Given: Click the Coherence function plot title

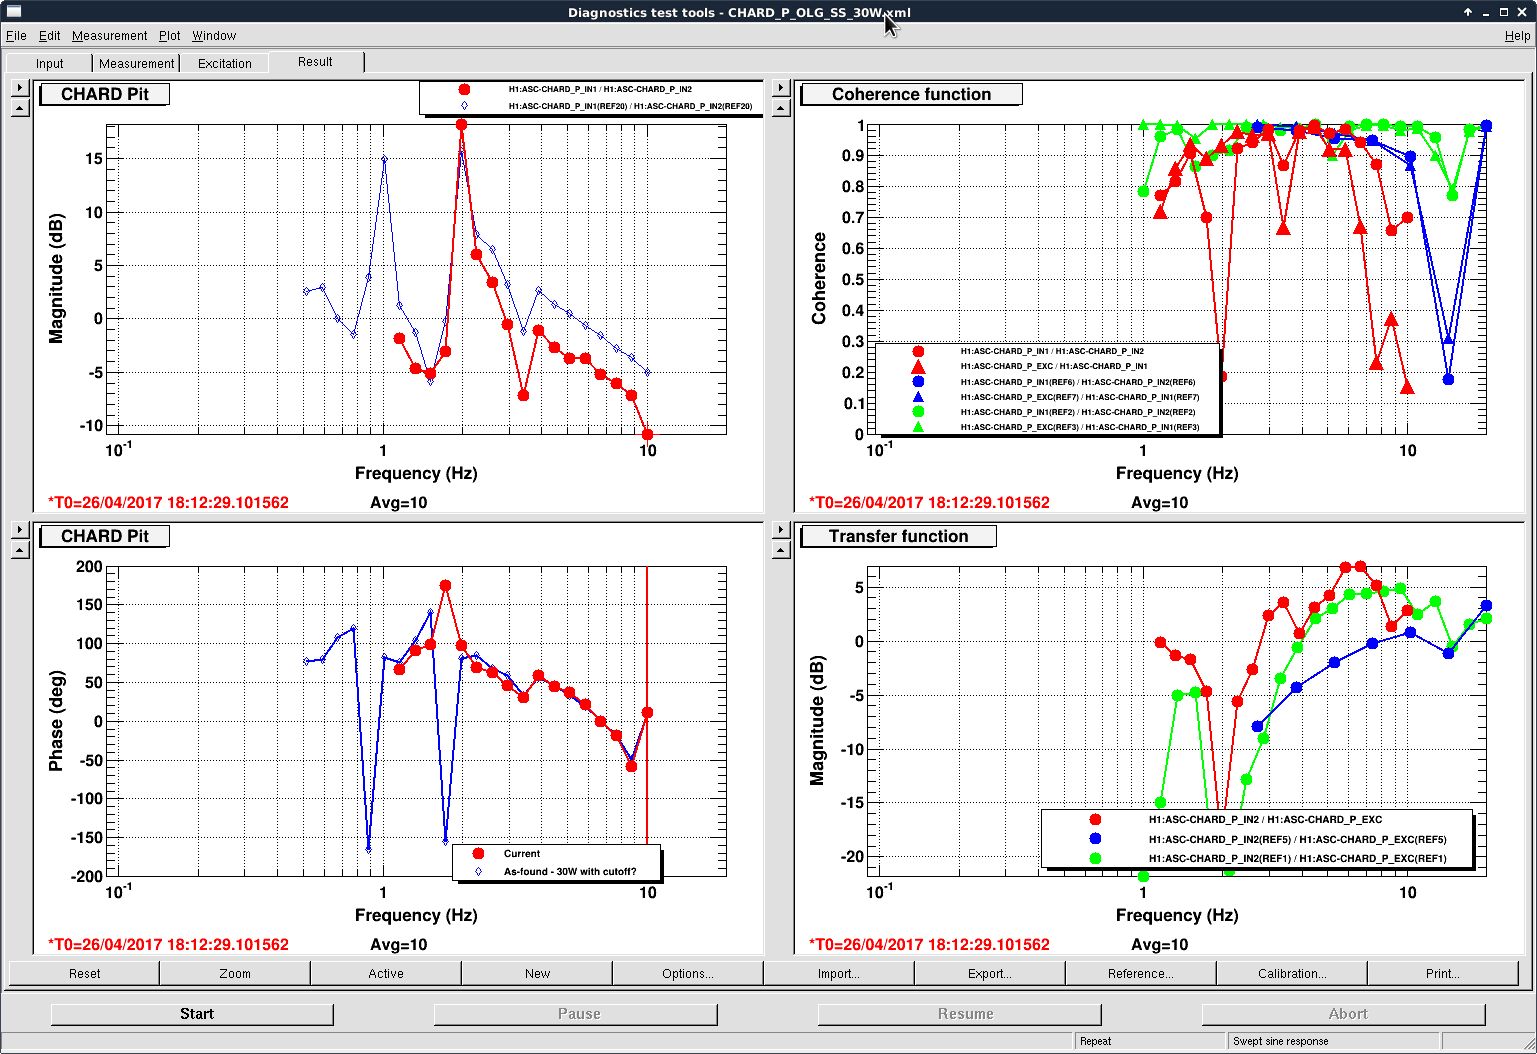Looking at the screenshot, I should [x=912, y=94].
